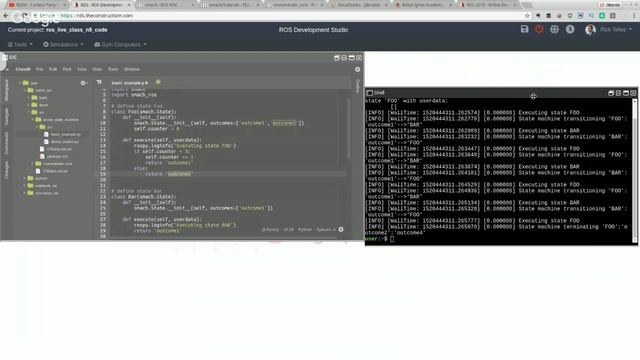The width and height of the screenshot is (640, 360).
Task: Open the Gym Computers dropdown menu
Action: (120, 44)
